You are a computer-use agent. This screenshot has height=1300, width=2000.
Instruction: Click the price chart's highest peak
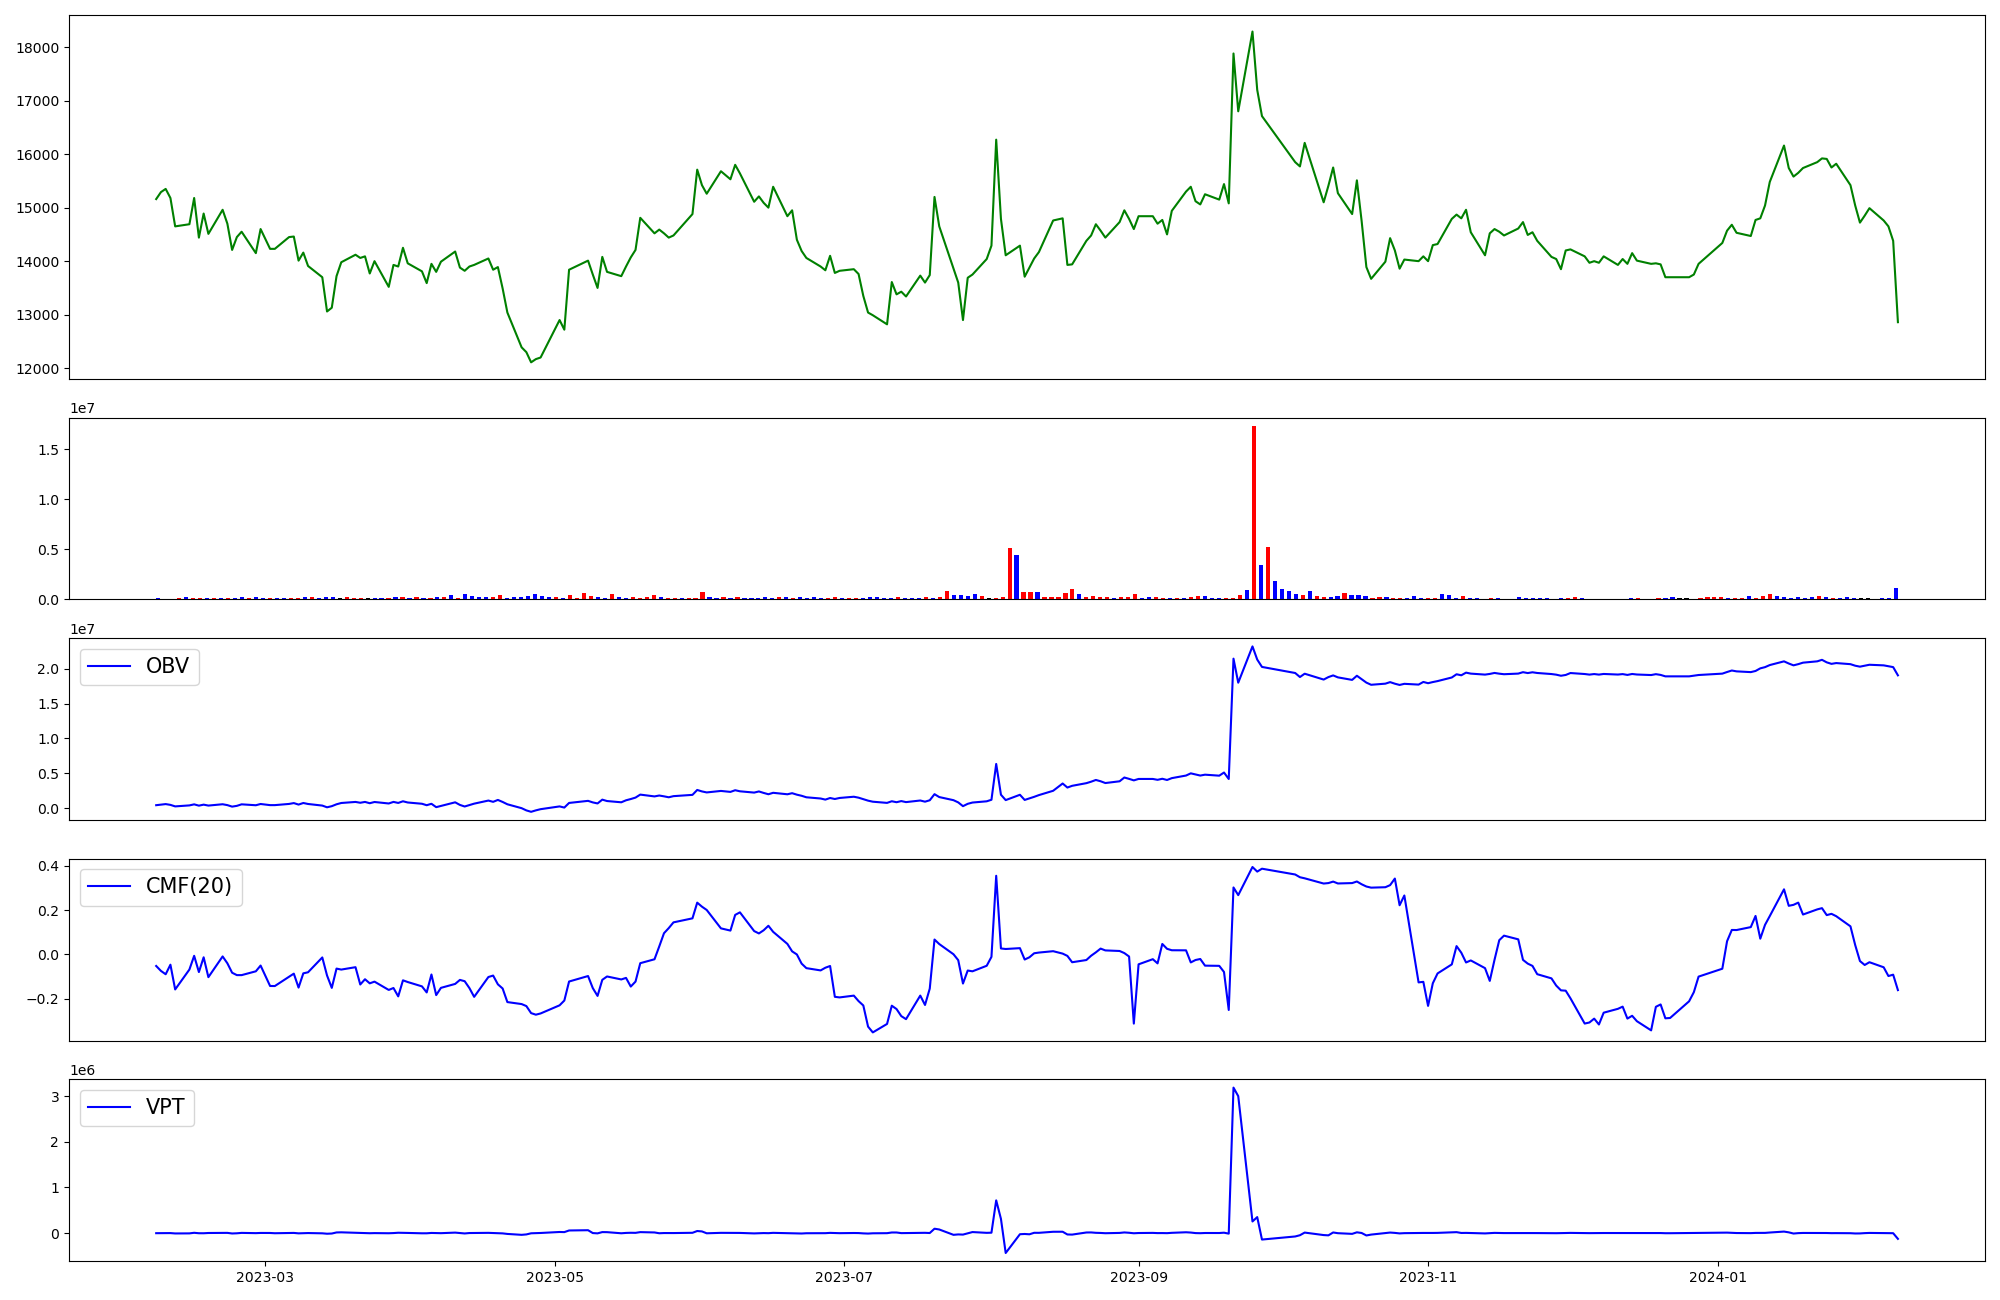[x=1252, y=32]
